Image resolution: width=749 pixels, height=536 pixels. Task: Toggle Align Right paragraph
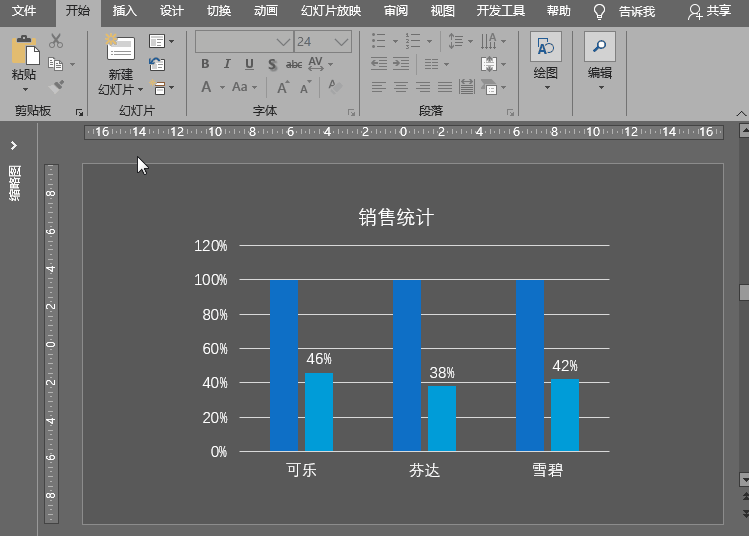tap(423, 87)
